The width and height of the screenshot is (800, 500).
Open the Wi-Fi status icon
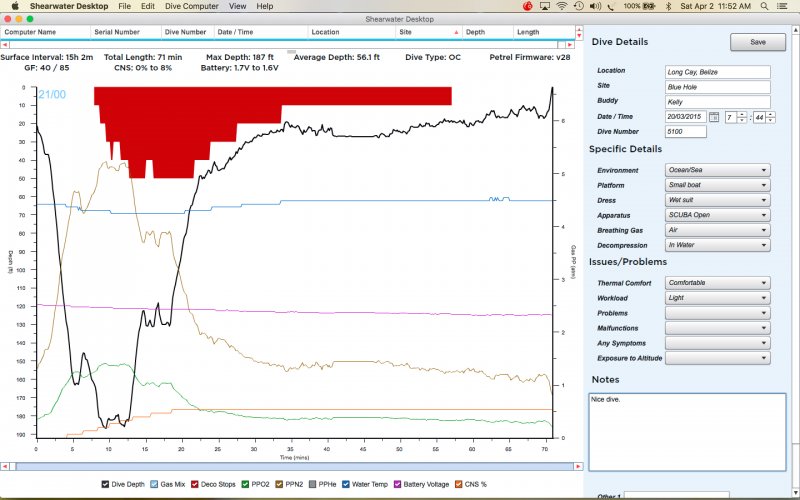562,6
